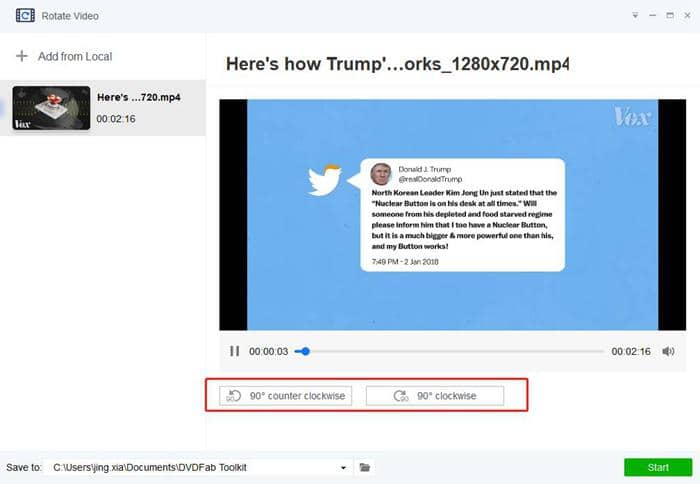Select the Here's ...720.mp4 video thumbnail

[51, 108]
